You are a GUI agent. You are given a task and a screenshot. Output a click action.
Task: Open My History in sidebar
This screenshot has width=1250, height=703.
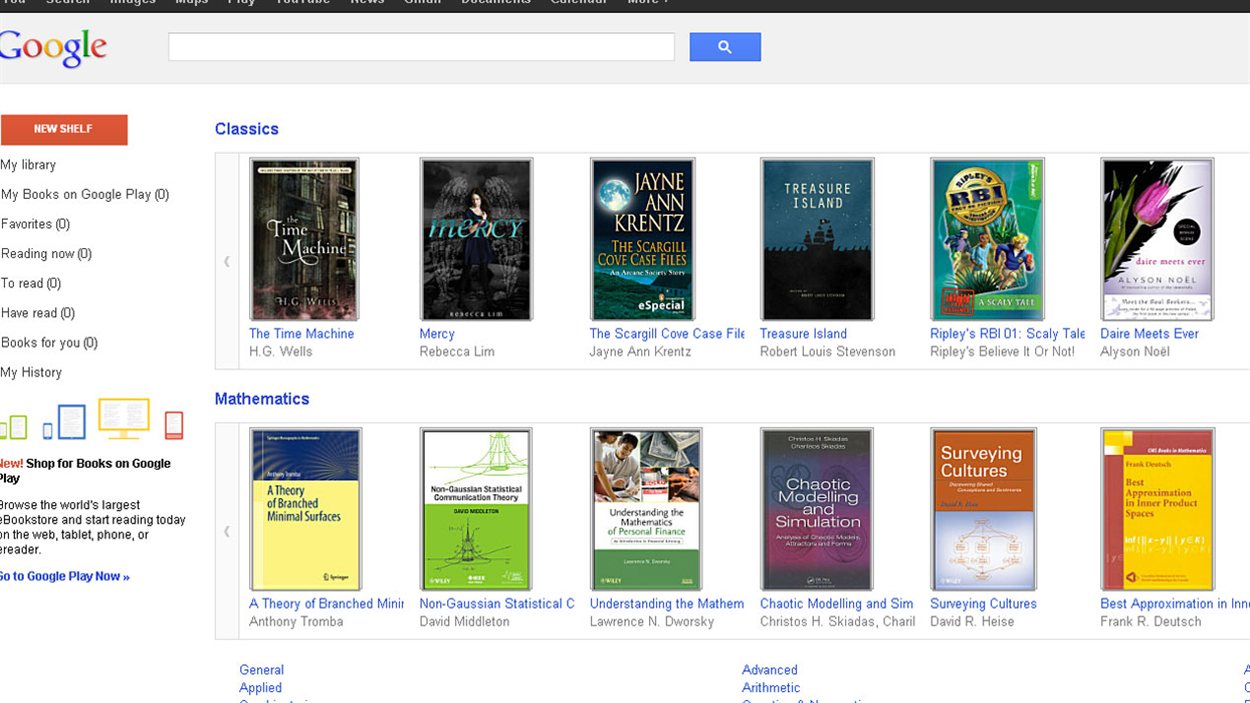click(31, 372)
